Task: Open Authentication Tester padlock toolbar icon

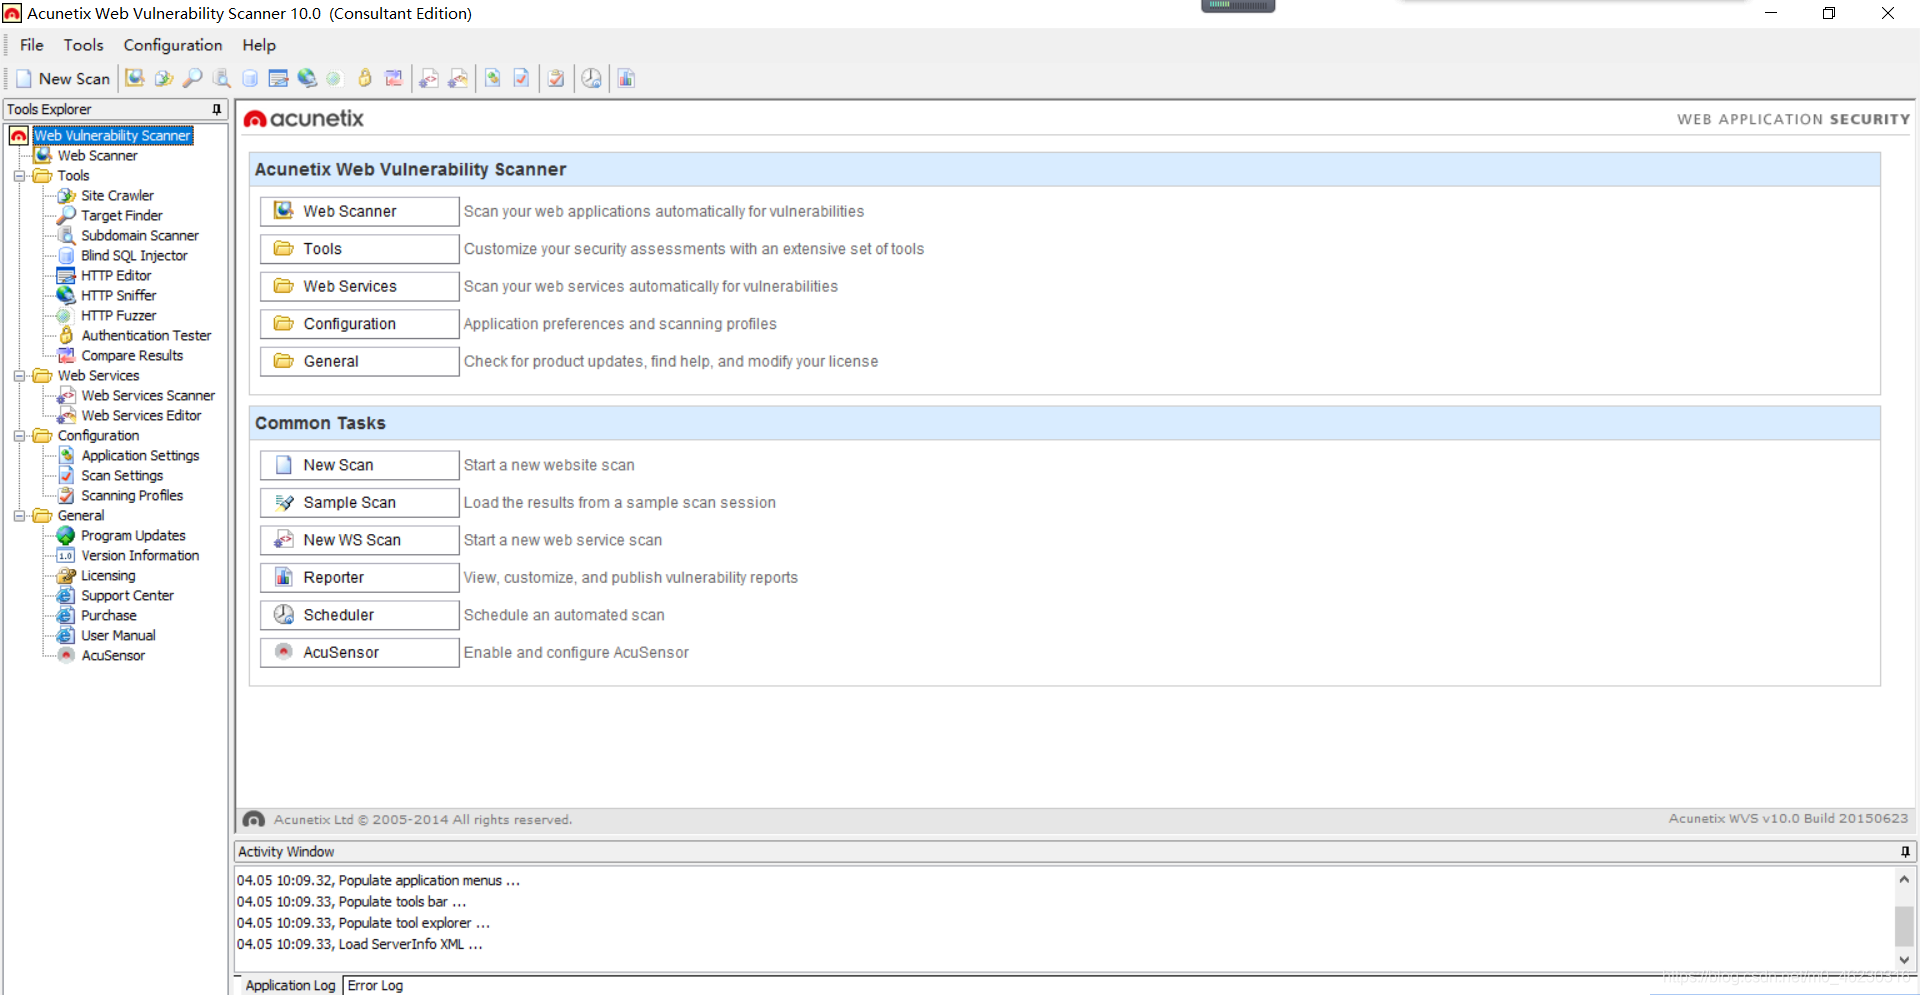Action: pyautogui.click(x=365, y=78)
